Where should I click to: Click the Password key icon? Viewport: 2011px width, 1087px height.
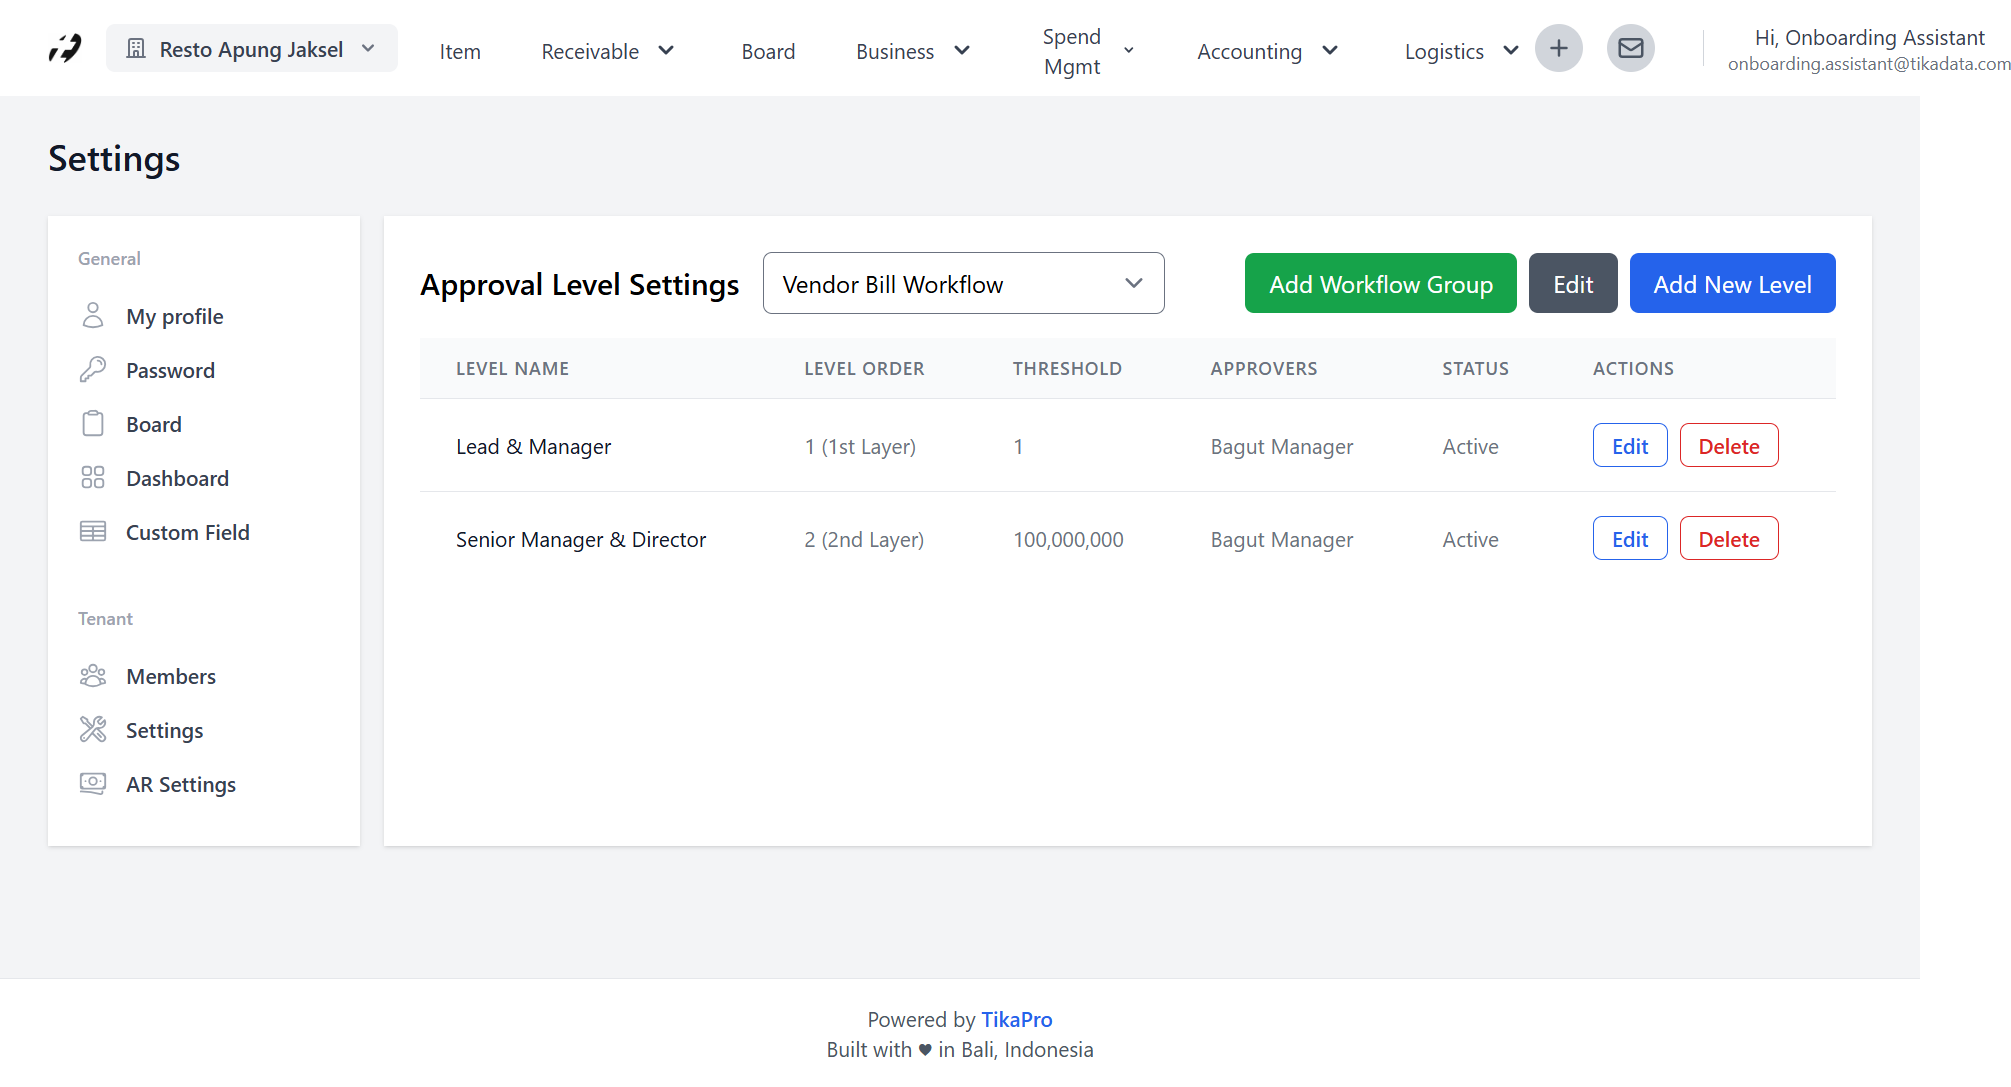[94, 369]
